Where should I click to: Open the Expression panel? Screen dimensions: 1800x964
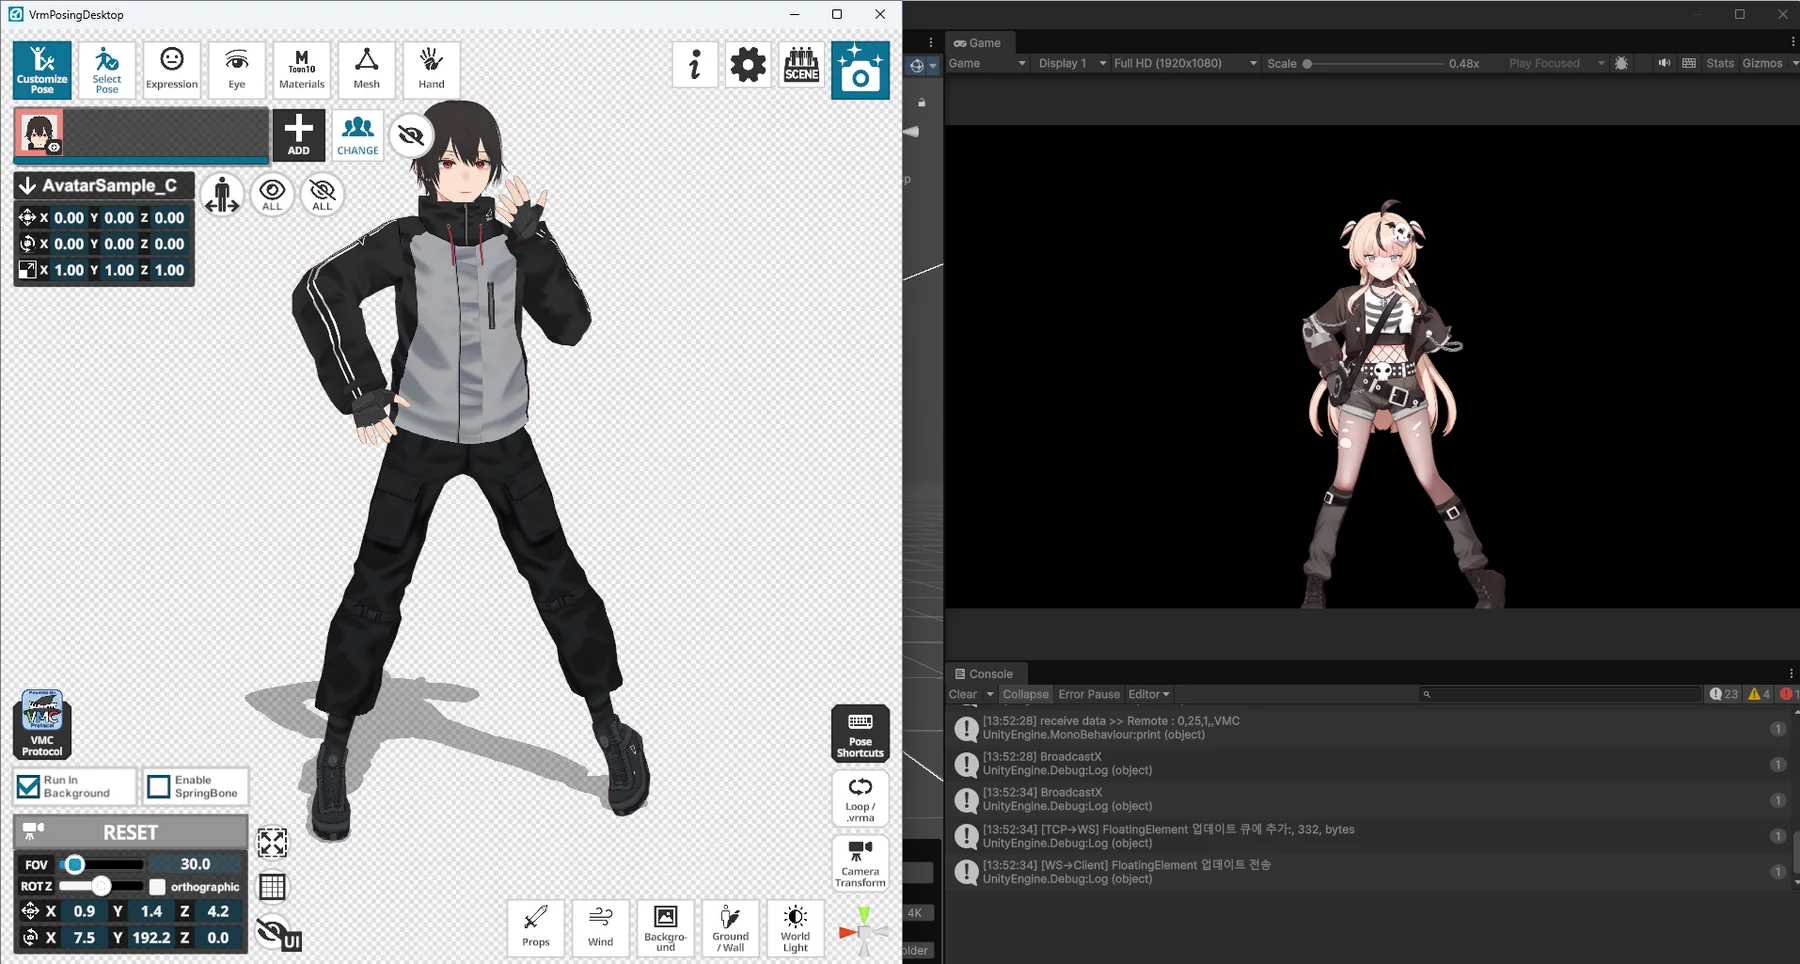[172, 70]
